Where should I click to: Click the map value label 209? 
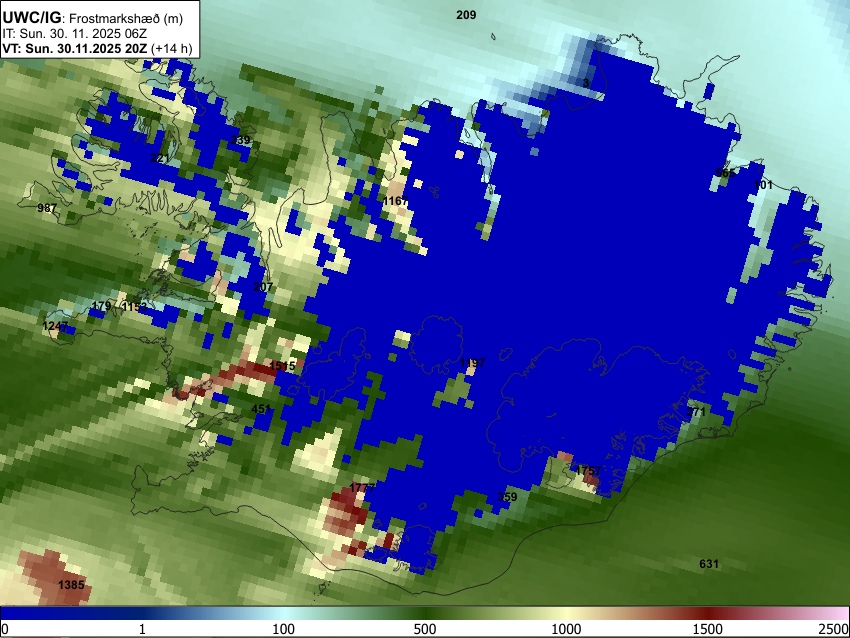[466, 15]
